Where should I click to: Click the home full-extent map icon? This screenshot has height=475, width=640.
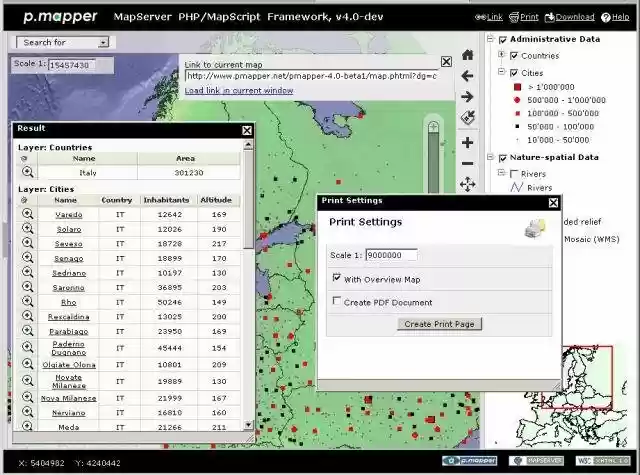[x=468, y=55]
